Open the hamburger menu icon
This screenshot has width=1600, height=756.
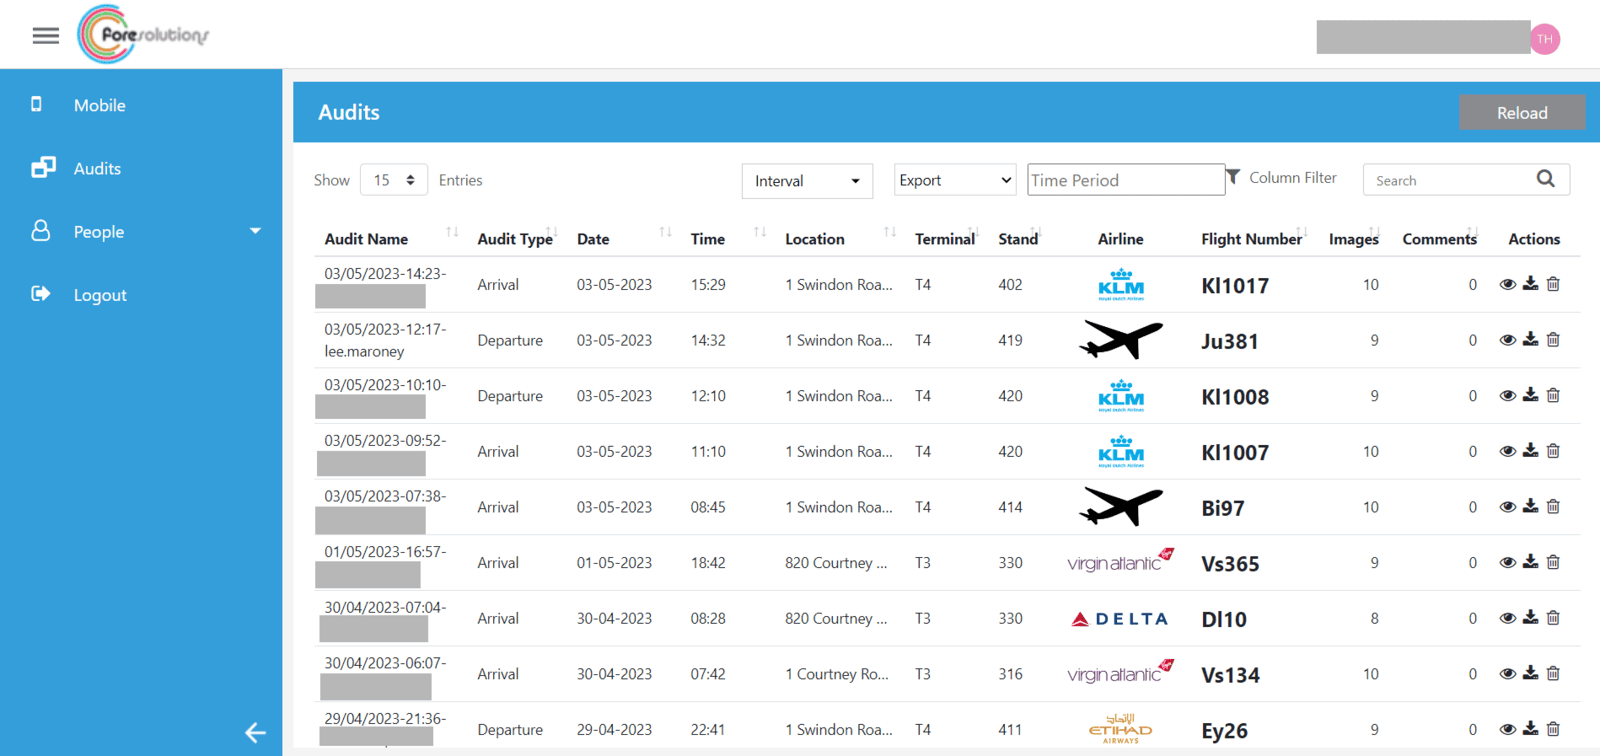point(45,36)
